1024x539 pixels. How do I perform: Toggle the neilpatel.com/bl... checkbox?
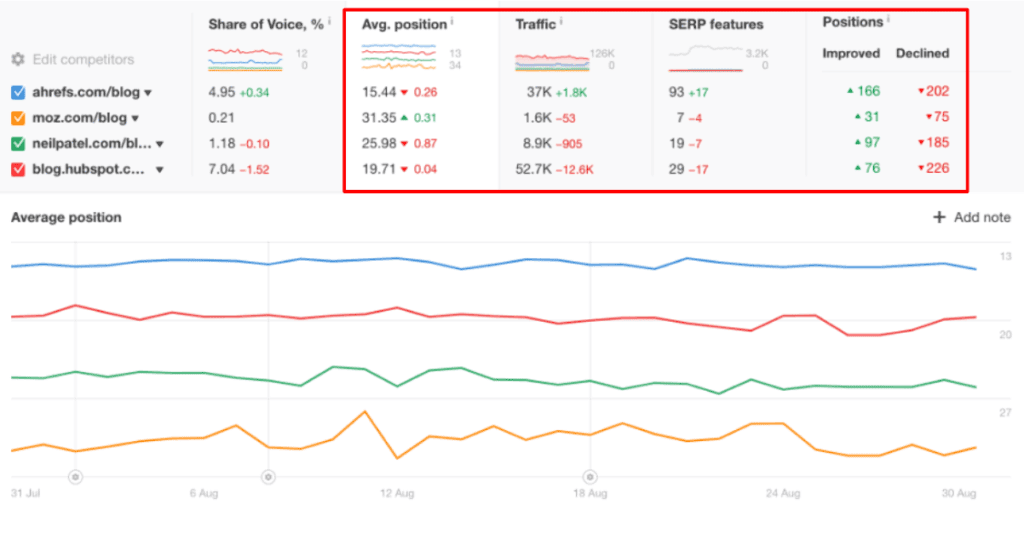click(18, 143)
